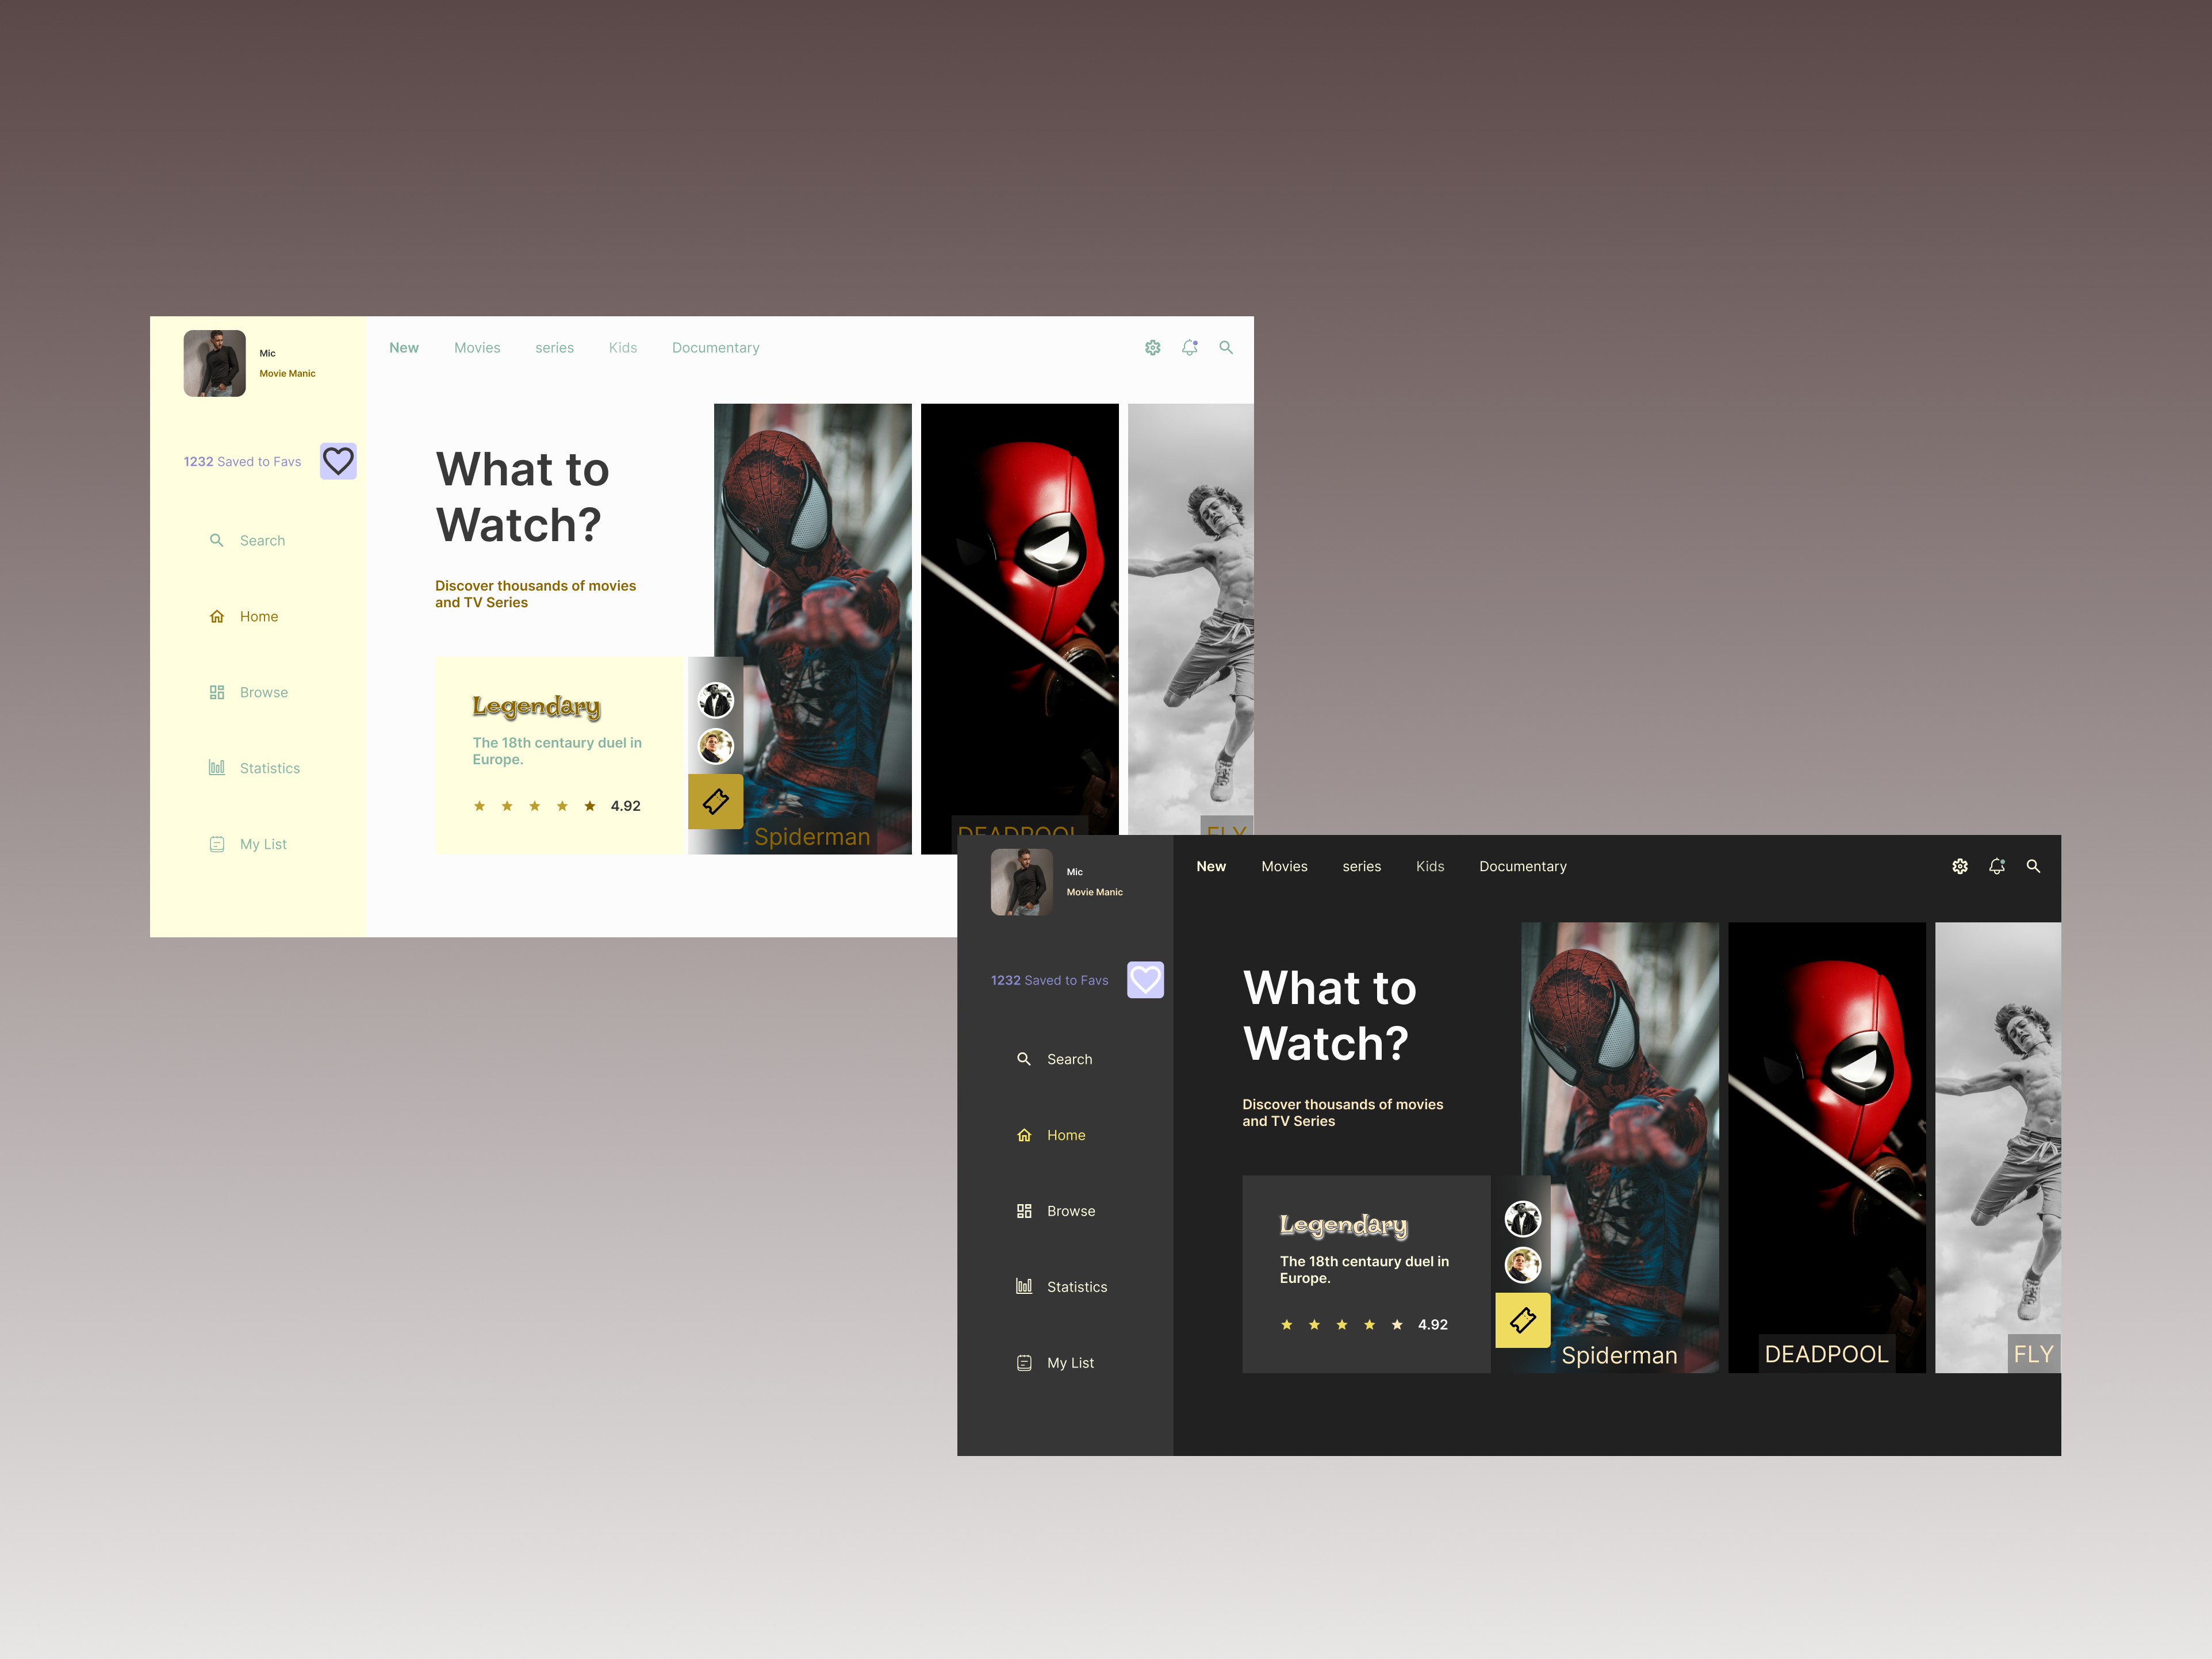Click the My List icon in the dark sidebar
The width and height of the screenshot is (2212, 1659).
(1024, 1363)
